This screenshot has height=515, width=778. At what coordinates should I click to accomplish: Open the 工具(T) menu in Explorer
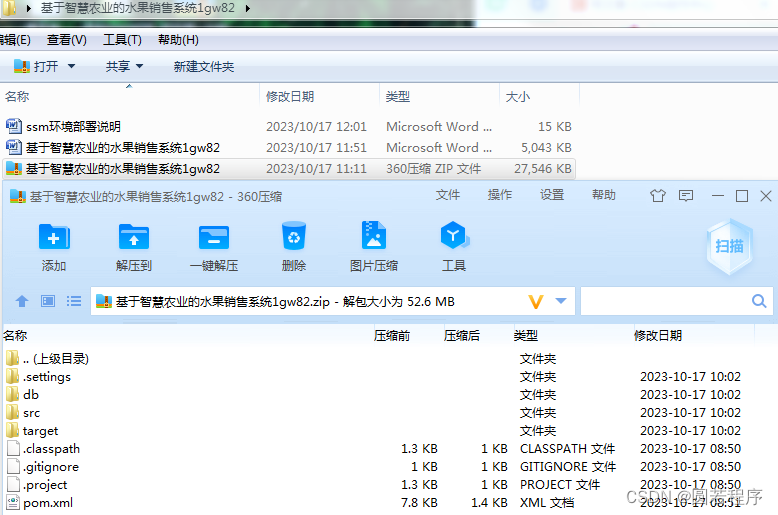pos(122,40)
